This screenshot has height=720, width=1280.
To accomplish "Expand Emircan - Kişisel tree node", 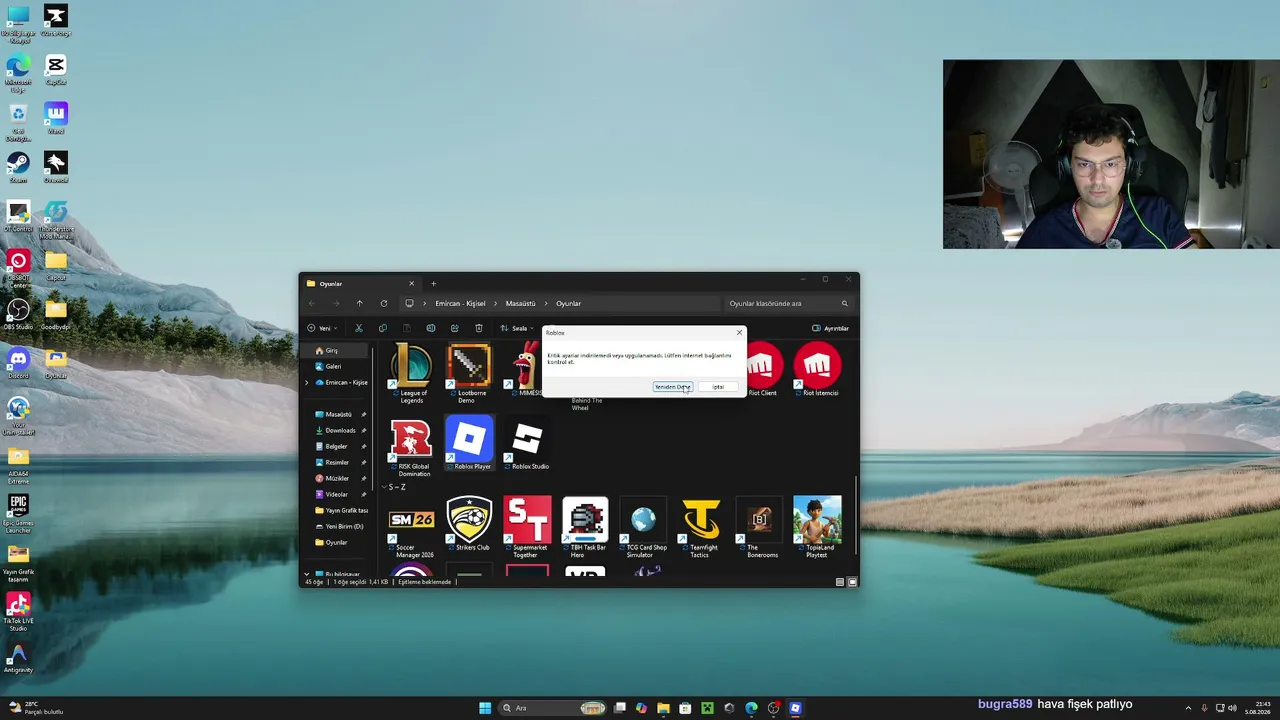I will coord(307,382).
